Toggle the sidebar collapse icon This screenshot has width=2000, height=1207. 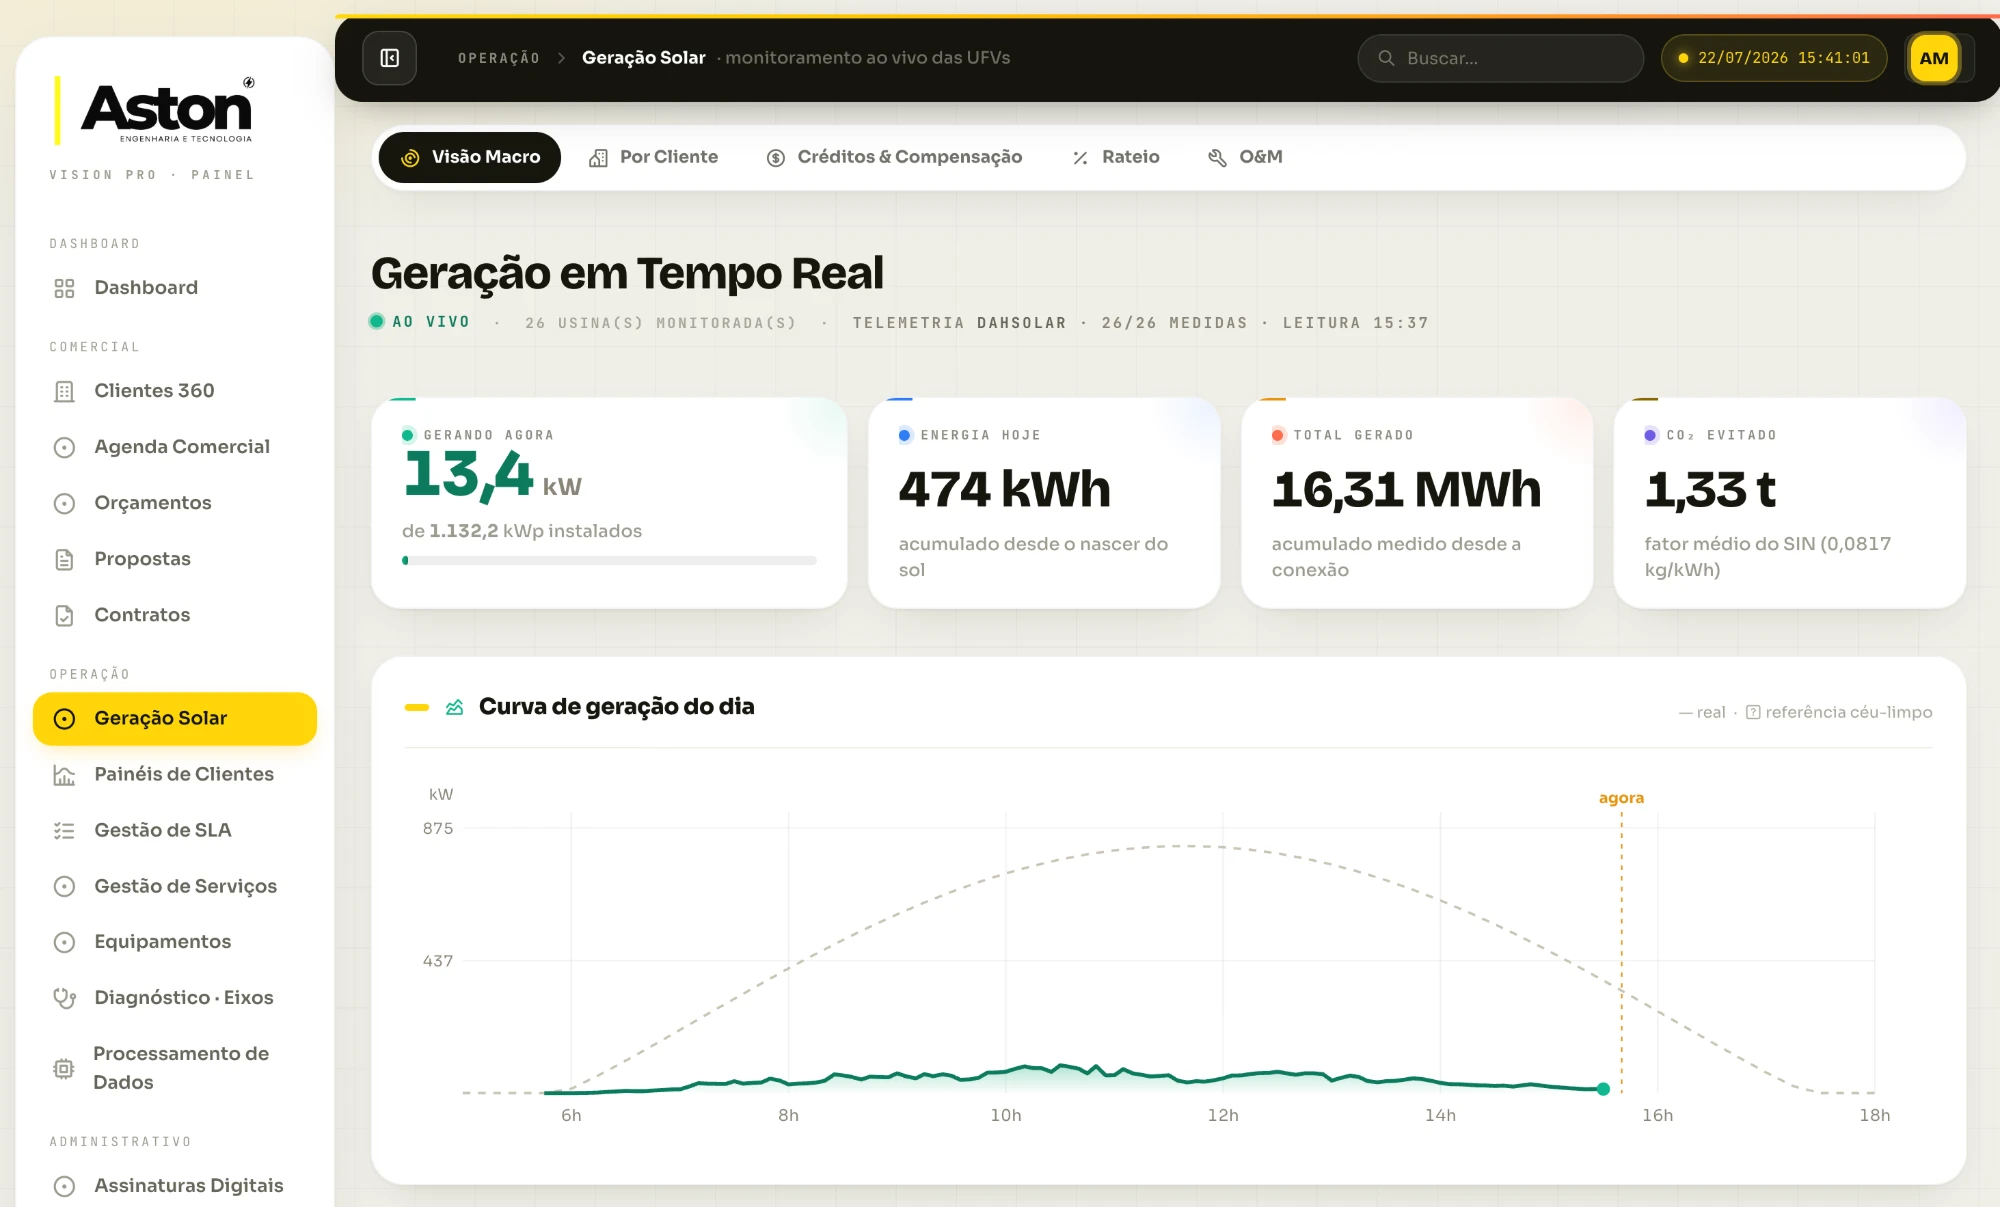(x=390, y=58)
